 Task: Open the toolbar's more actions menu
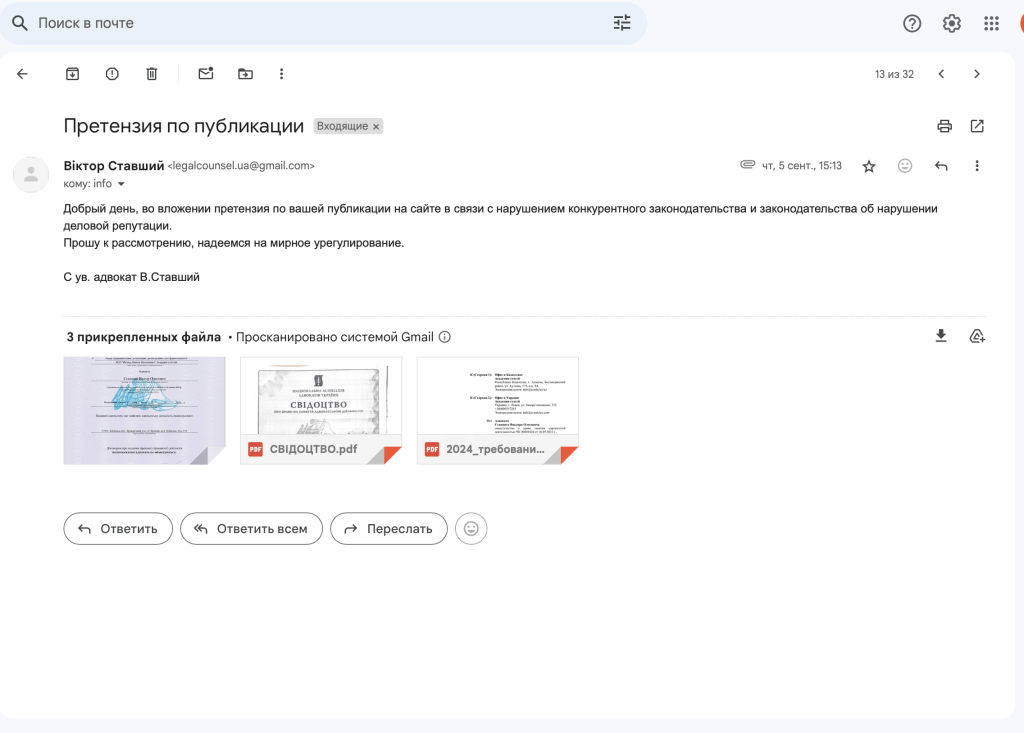281,74
